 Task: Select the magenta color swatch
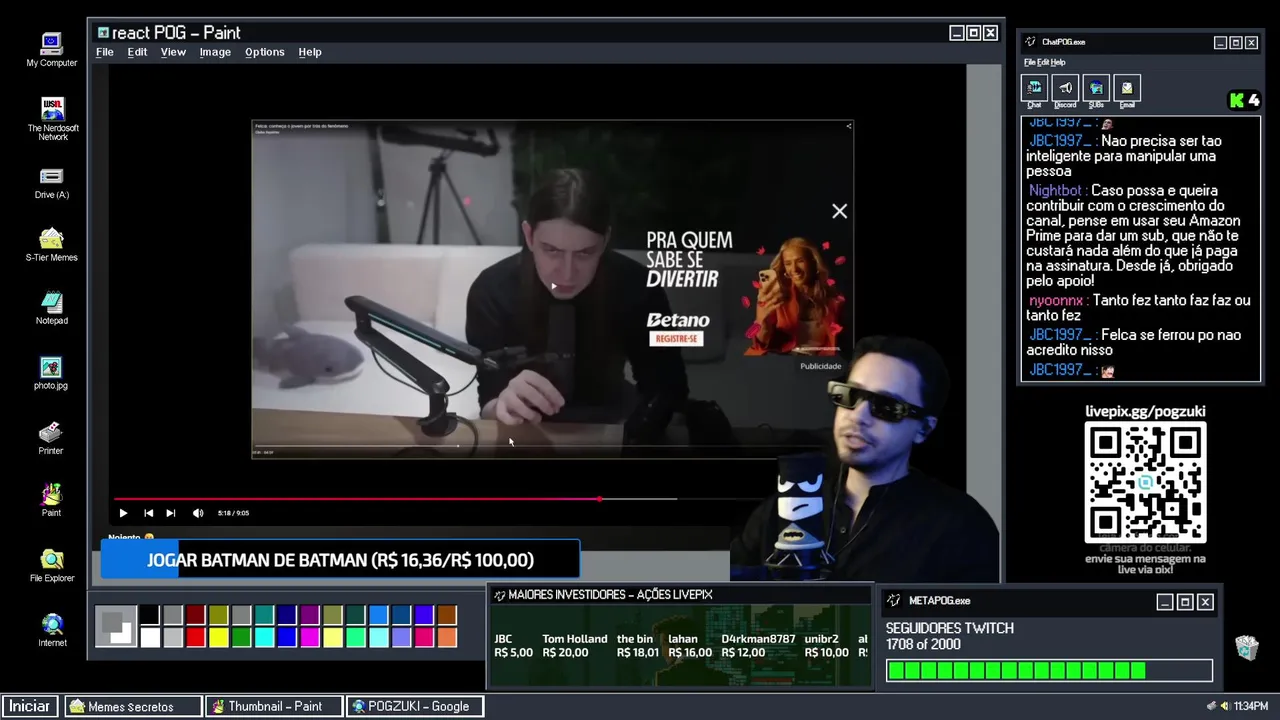pyautogui.click(x=310, y=637)
